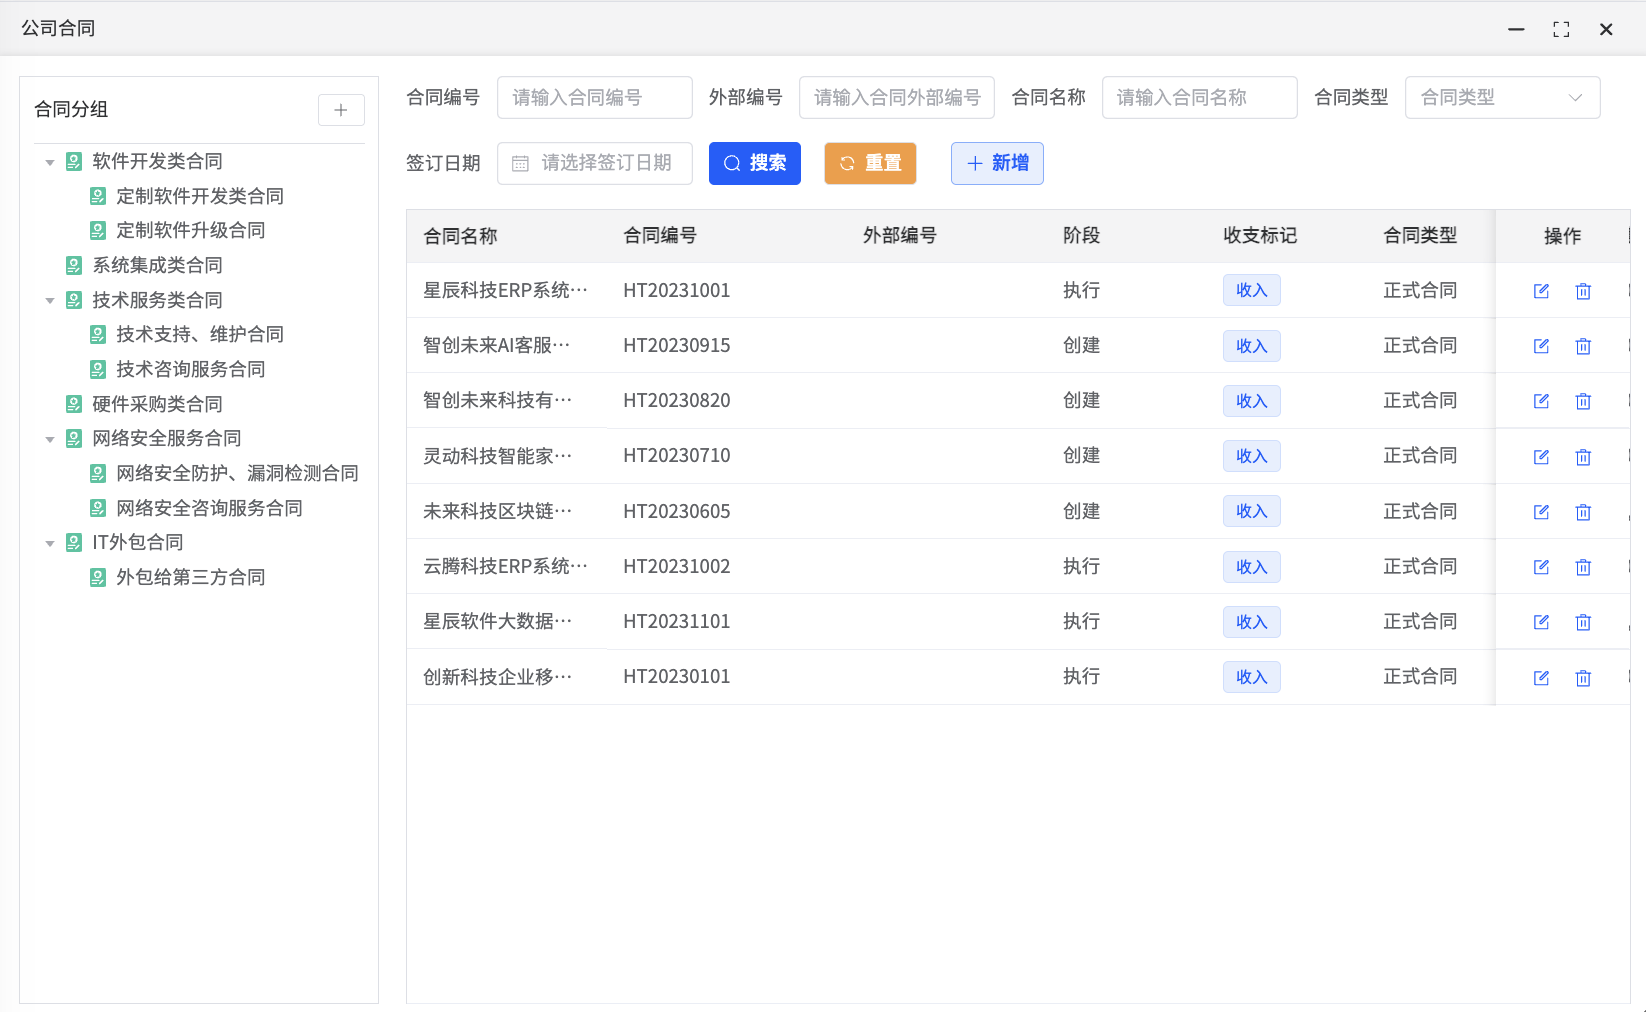Delete the HT20230820 contract row
Image resolution: width=1646 pixels, height=1012 pixels.
click(x=1583, y=401)
